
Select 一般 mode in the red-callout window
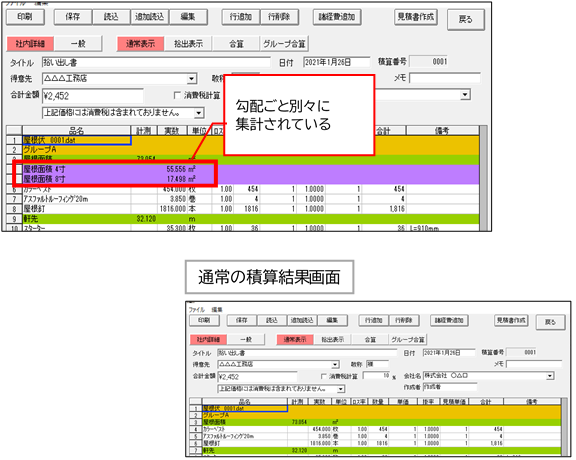tap(78, 44)
